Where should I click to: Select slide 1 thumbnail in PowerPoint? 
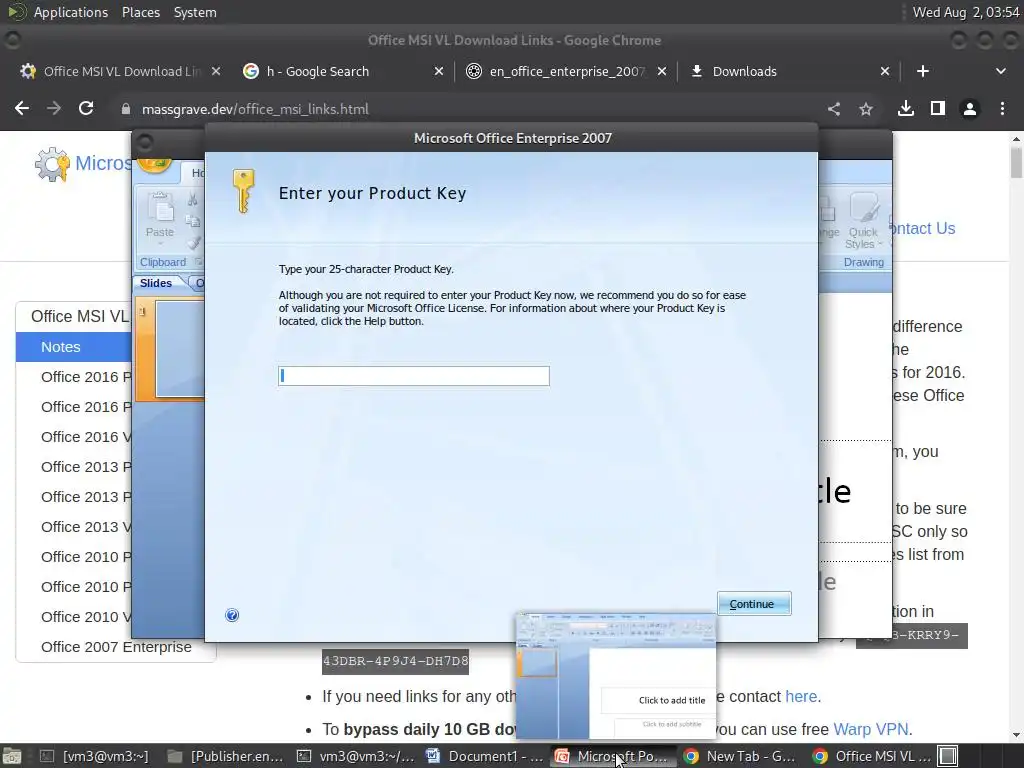click(179, 348)
